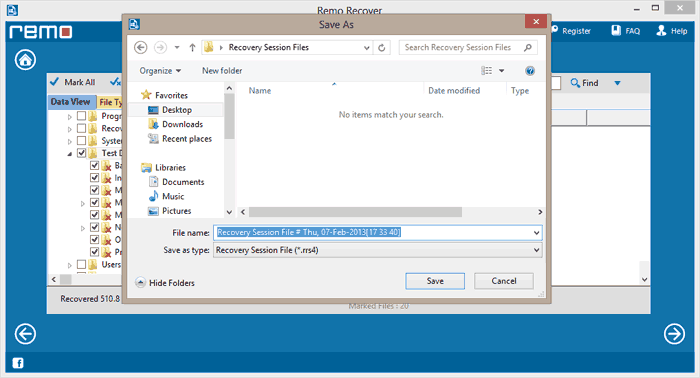Refresh the Recovery Session Files location

[x=382, y=47]
